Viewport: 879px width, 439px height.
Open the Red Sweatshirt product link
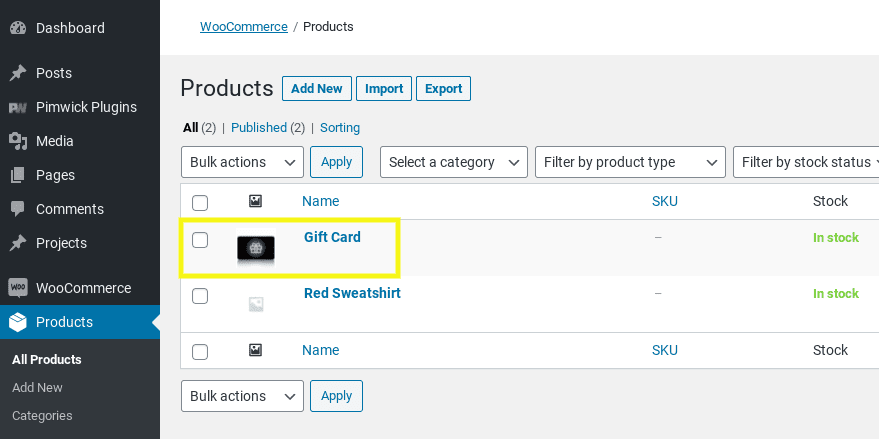point(352,293)
